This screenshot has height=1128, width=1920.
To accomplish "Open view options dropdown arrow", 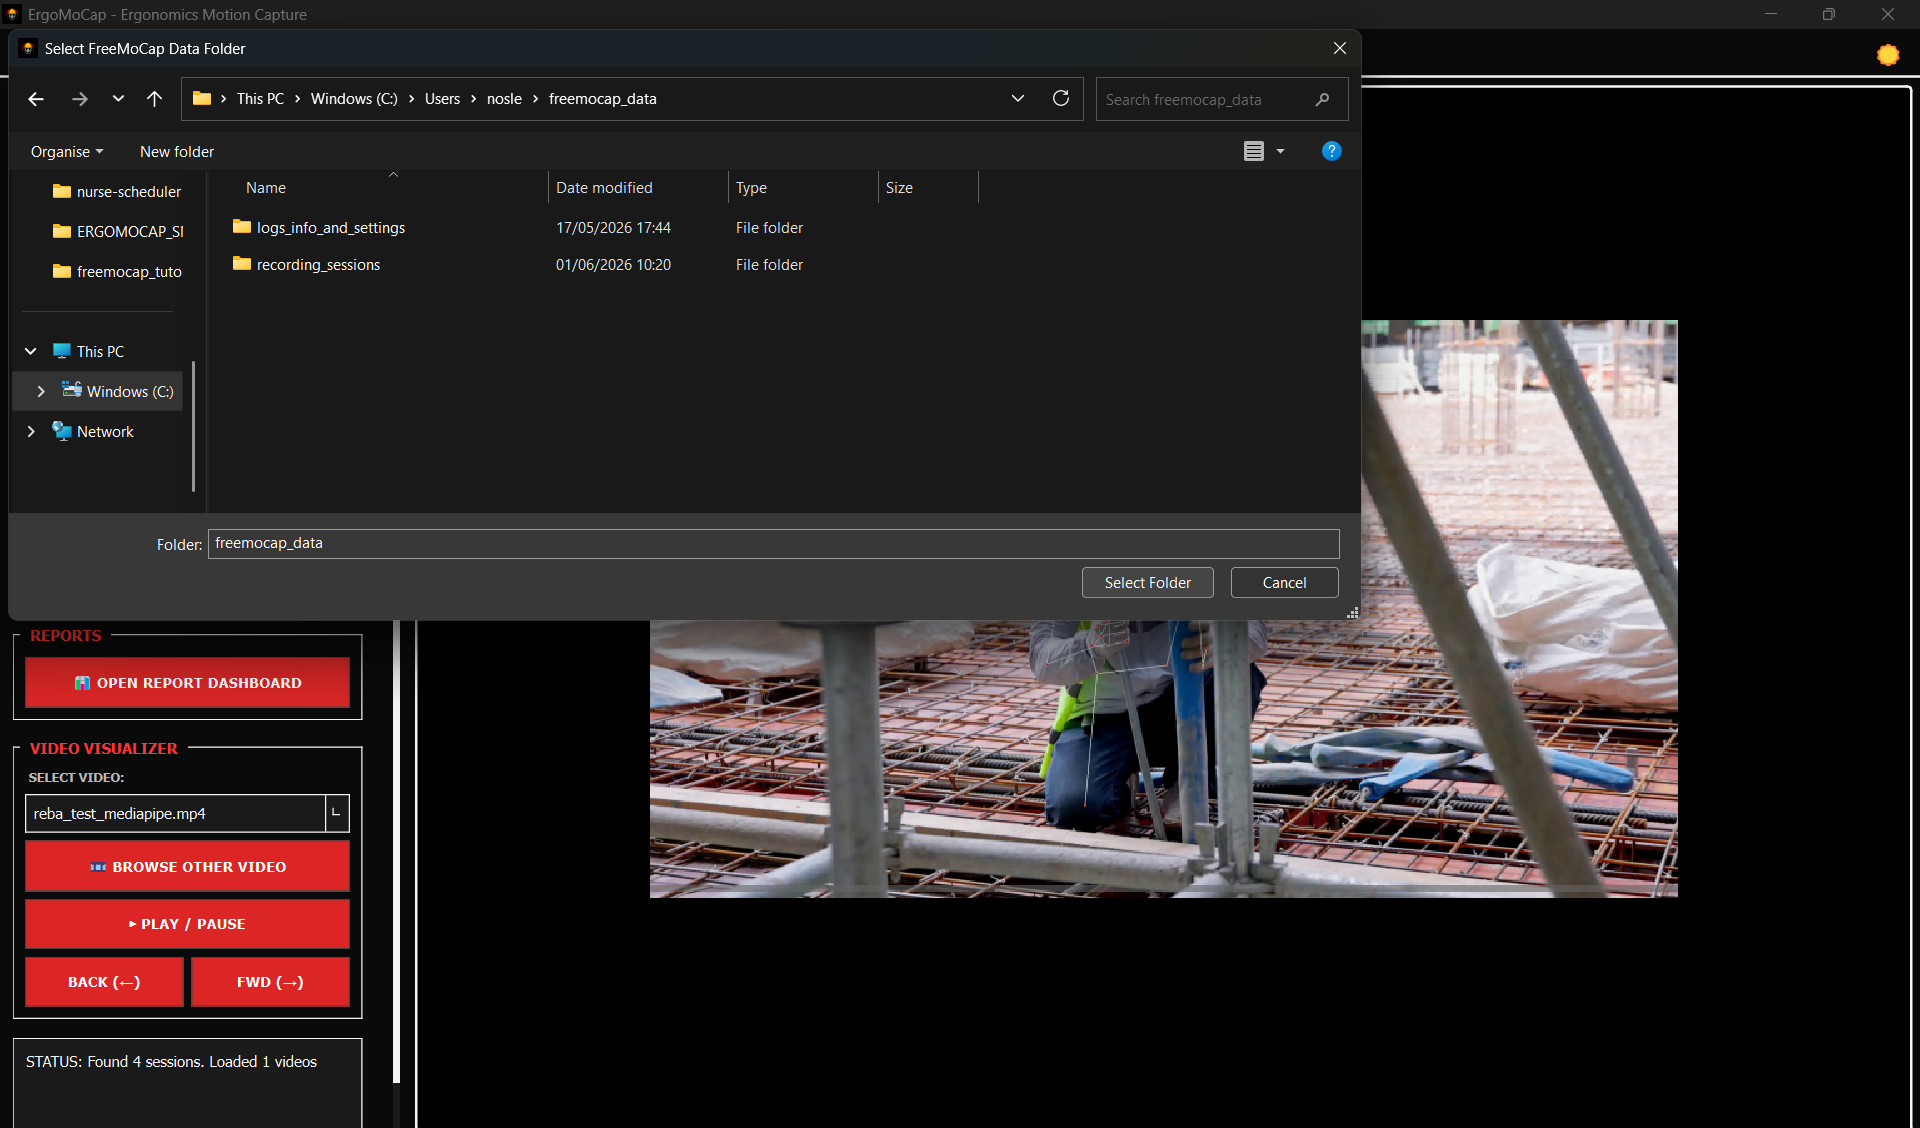I will coord(1280,151).
